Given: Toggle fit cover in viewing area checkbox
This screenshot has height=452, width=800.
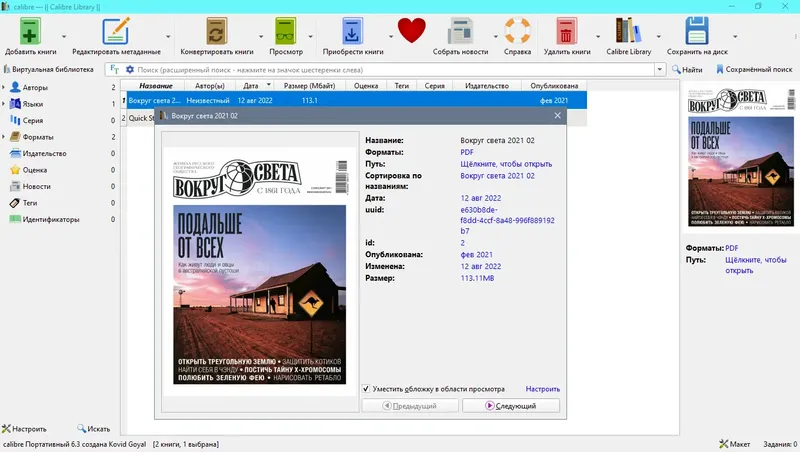Looking at the screenshot, I should pyautogui.click(x=366, y=389).
